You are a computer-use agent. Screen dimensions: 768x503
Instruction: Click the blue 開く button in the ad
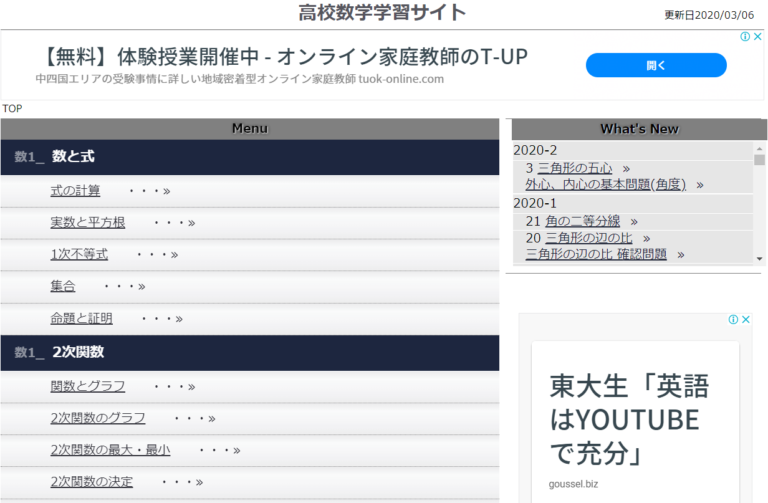click(656, 65)
